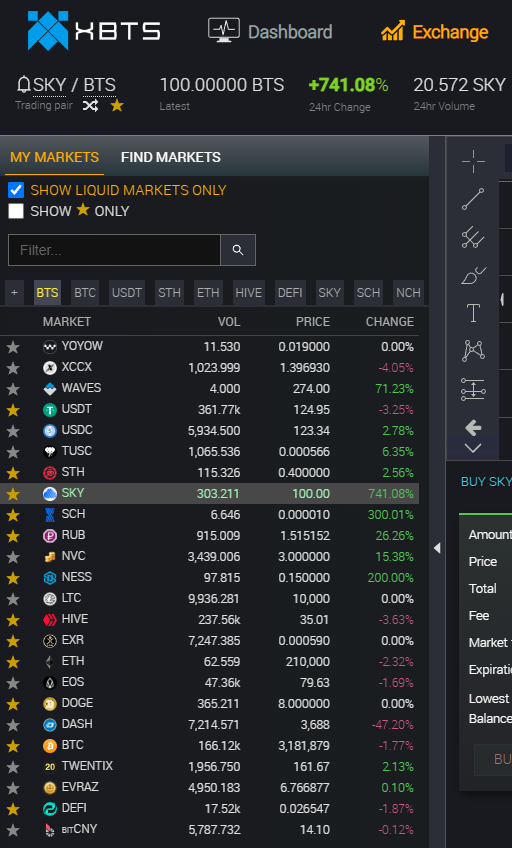The height and width of the screenshot is (848, 512).
Task: Star the LTC market
Action: pos(13,599)
